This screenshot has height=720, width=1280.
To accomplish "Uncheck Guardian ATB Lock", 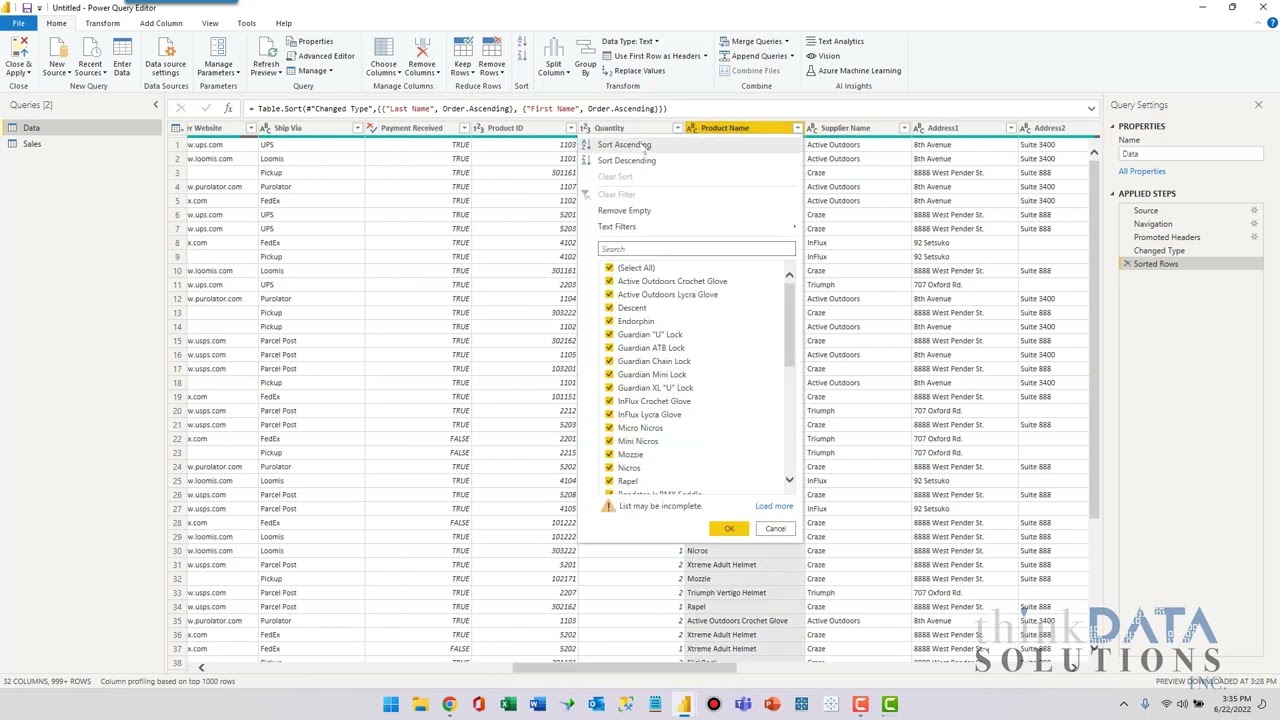I will (x=609, y=348).
